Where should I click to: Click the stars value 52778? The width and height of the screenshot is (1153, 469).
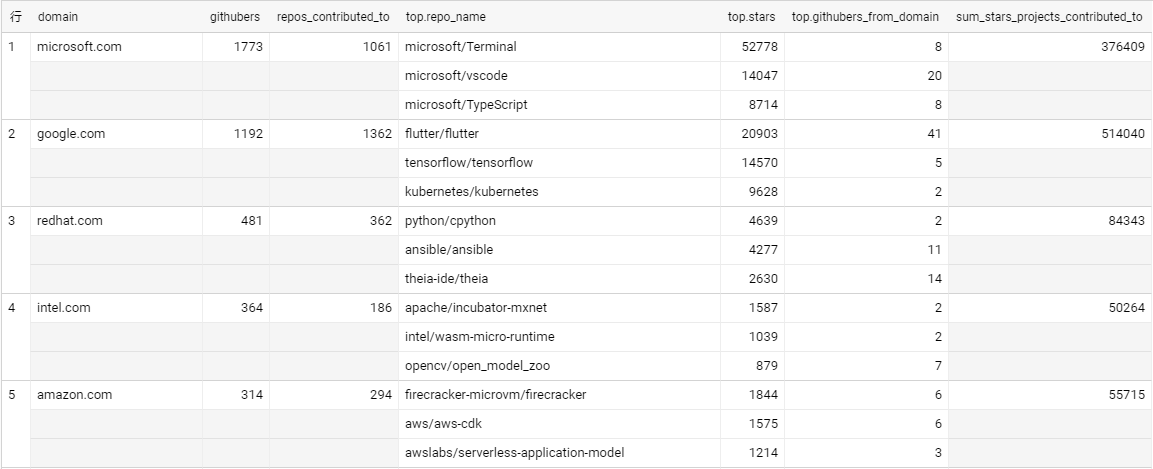762,47
